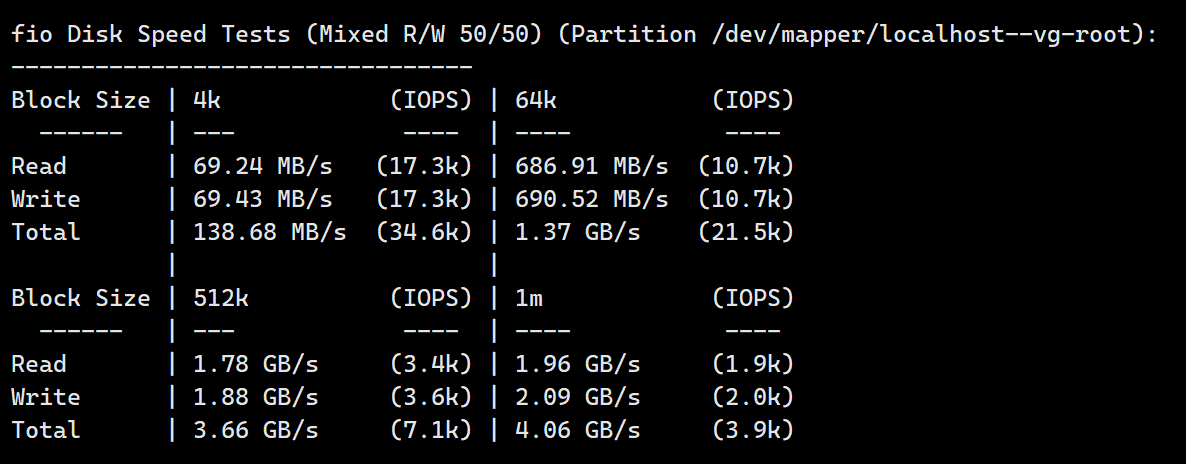The width and height of the screenshot is (1186, 464).
Task: Click the 64k write speed 690.52 MB/s
Action: pyautogui.click(x=591, y=200)
